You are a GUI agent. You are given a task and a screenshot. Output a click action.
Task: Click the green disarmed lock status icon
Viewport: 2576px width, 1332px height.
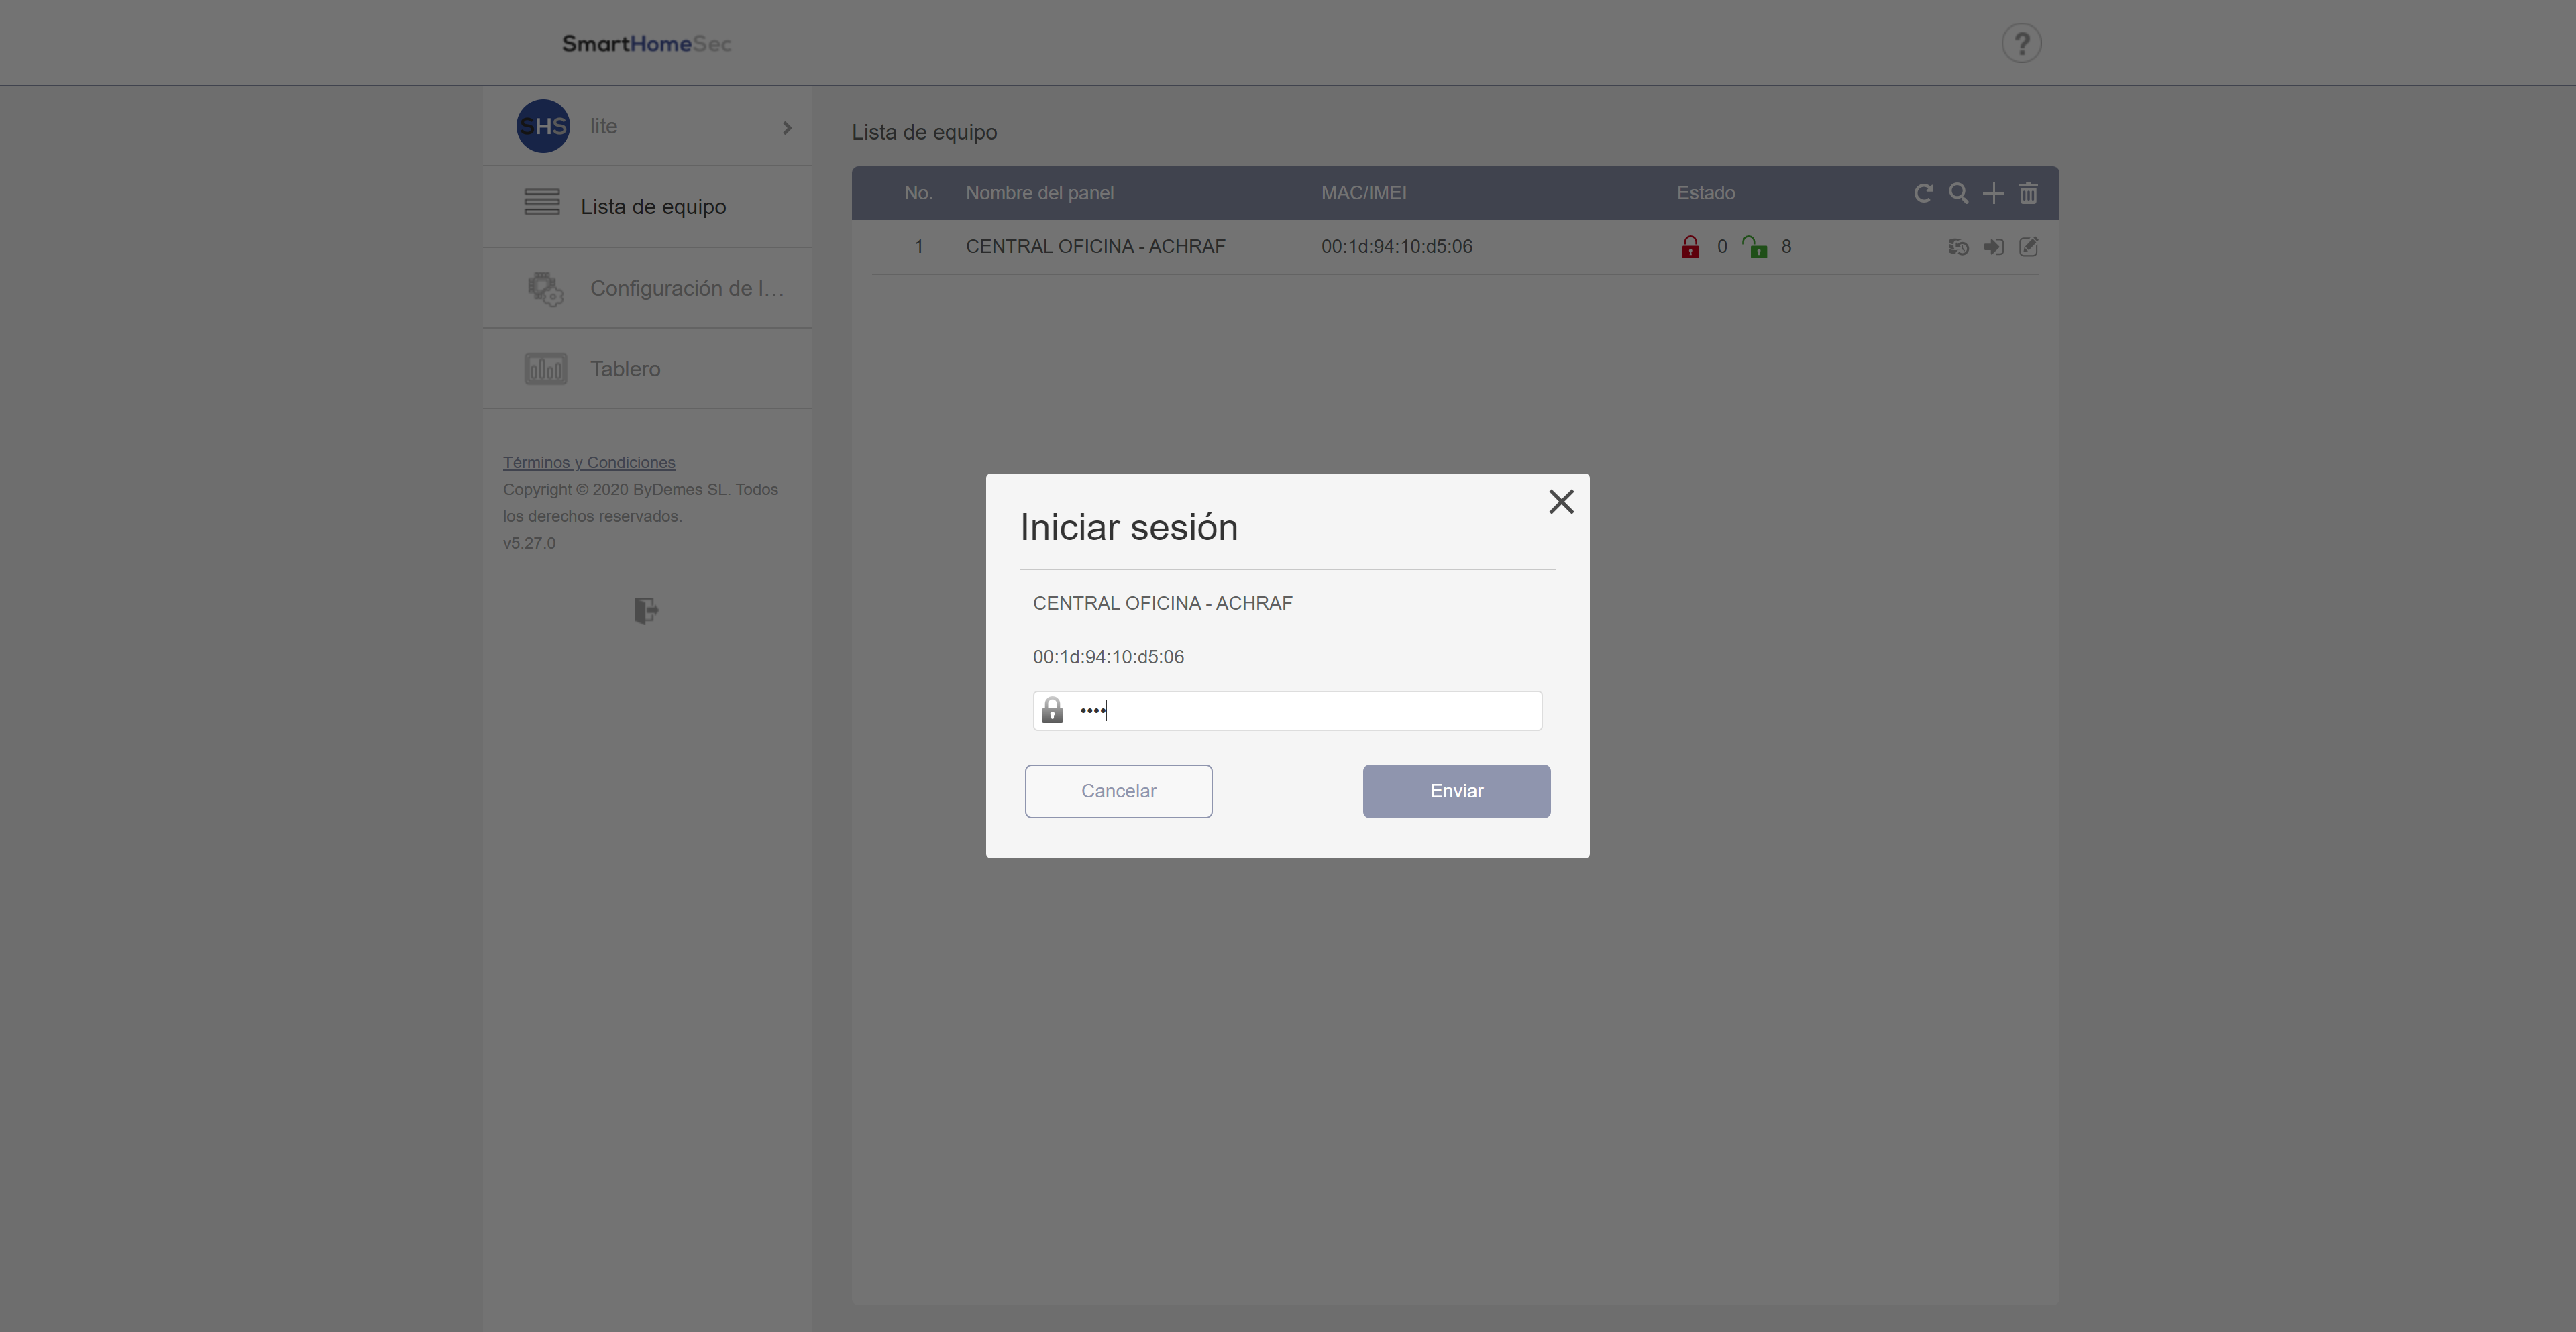point(1755,247)
